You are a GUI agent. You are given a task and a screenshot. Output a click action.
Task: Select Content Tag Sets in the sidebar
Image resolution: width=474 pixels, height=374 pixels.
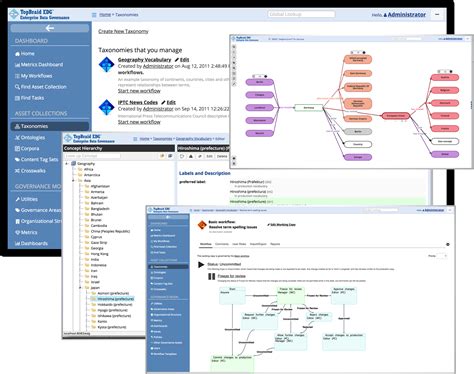[36, 159]
